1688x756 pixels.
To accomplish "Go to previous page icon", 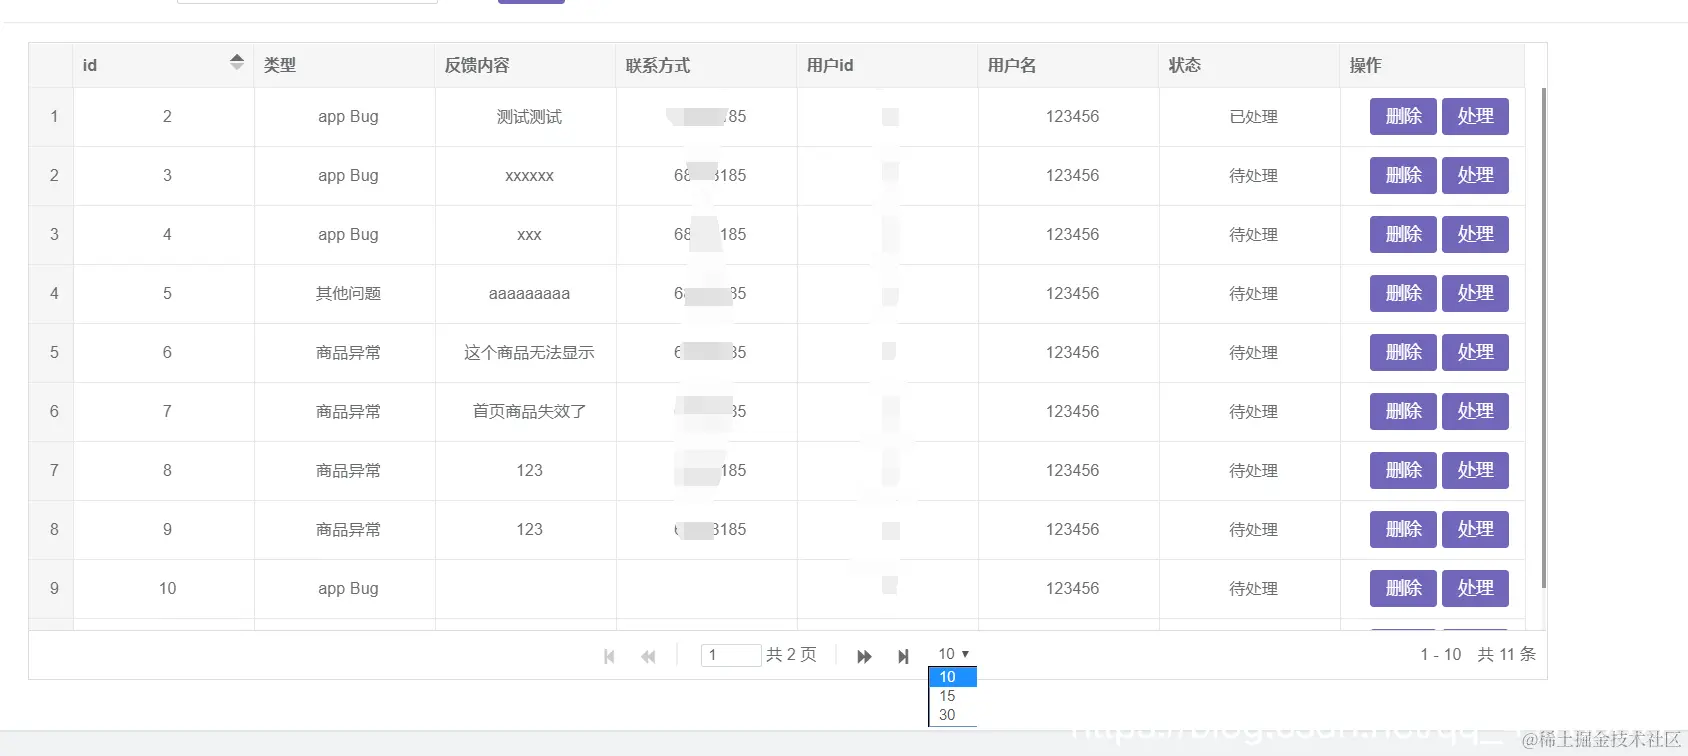I will coord(648,656).
